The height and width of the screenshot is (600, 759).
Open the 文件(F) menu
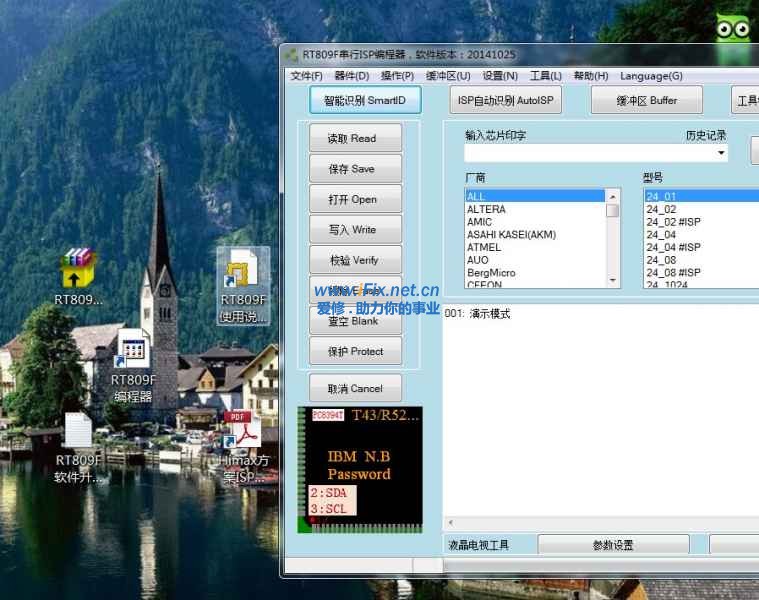coord(306,76)
